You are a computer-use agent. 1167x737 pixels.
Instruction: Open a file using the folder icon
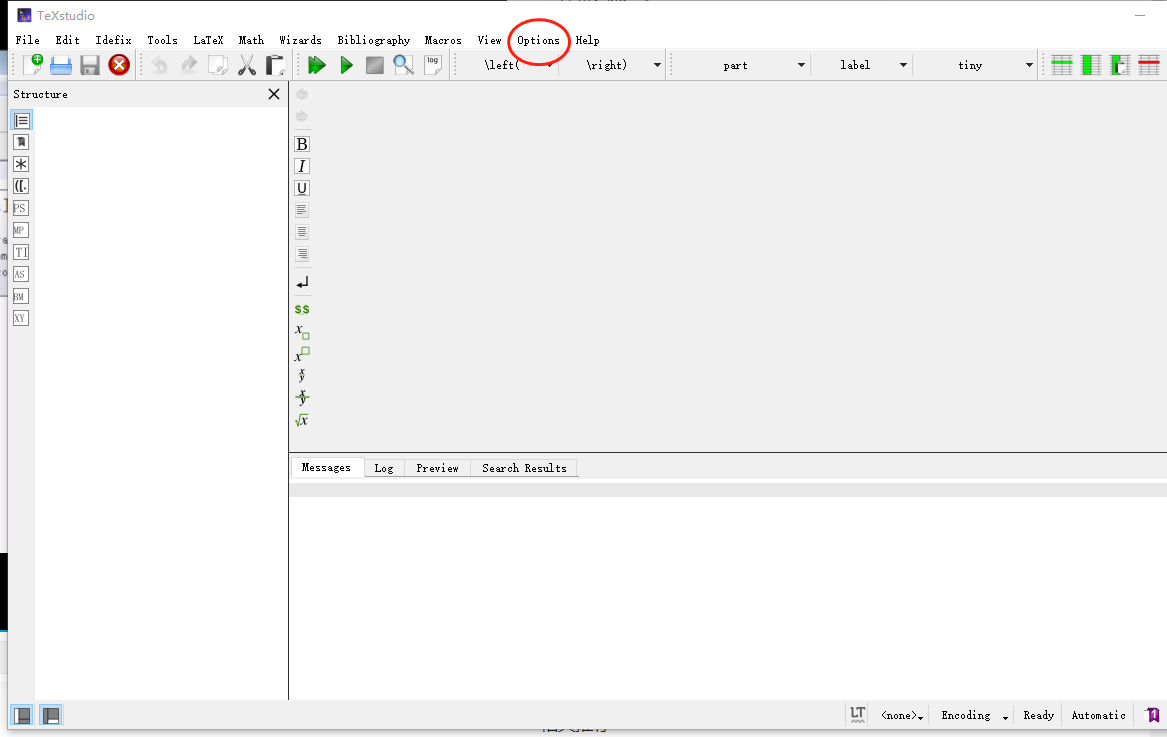coord(61,66)
